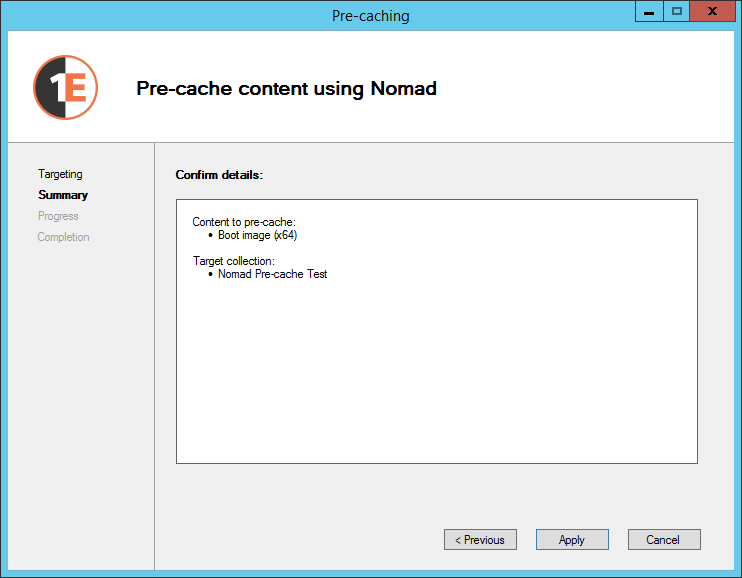Select the 'Nomad Pre-cache Test' collection entry
742x578 pixels.
click(x=272, y=274)
